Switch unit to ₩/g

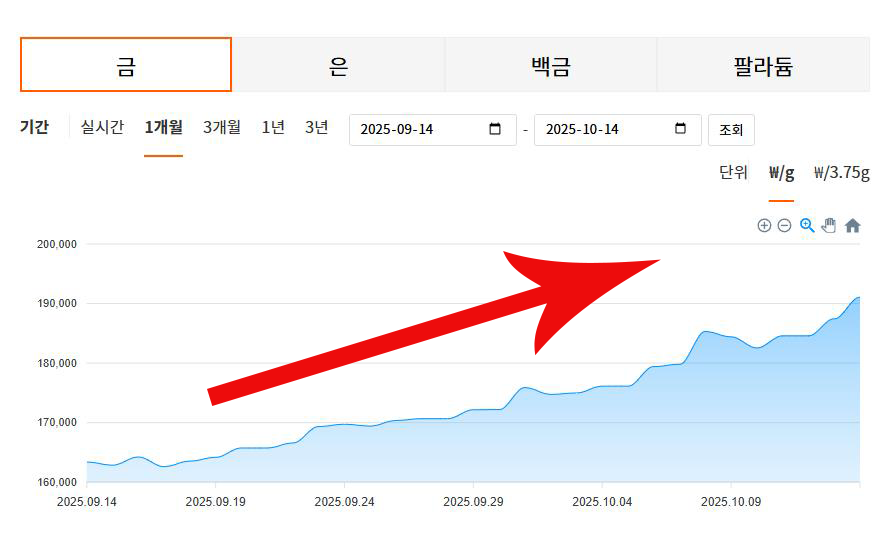coord(781,172)
